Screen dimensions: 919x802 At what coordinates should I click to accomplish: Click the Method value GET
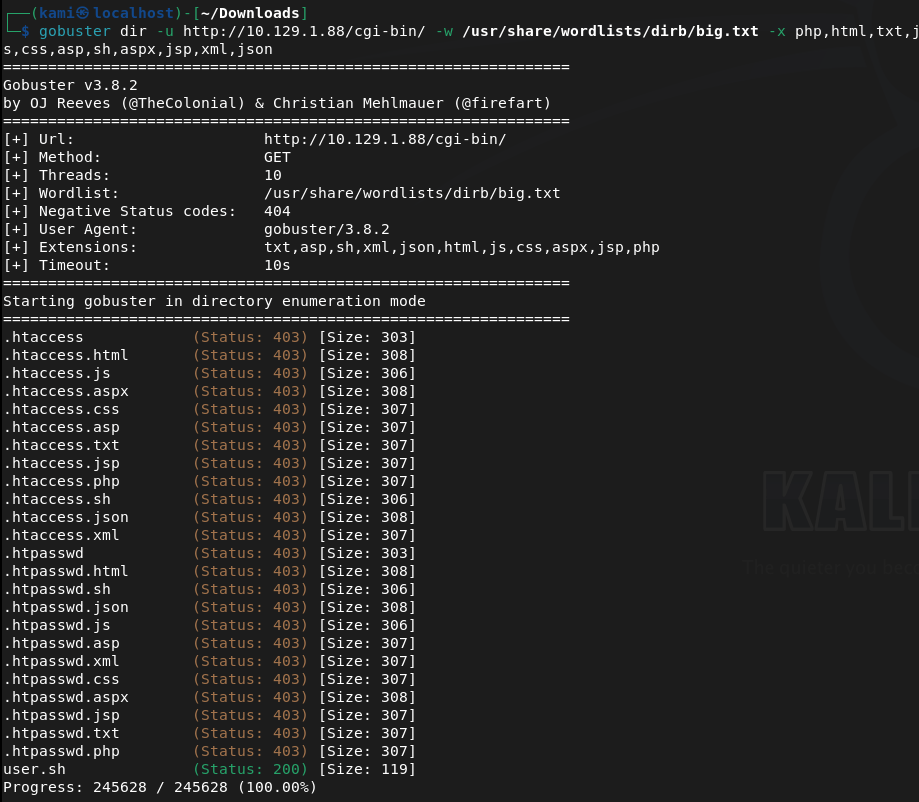click(x=277, y=157)
